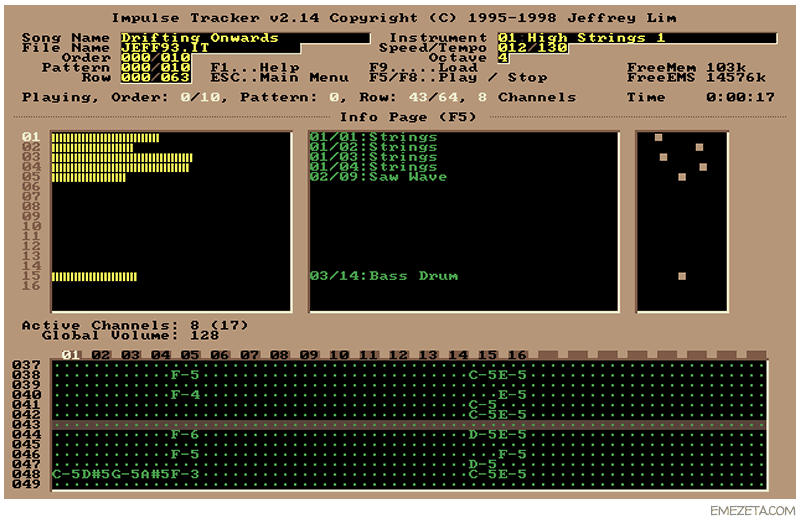Click the FreeEMS 14576k readout
The image size is (800, 525).
tap(696, 78)
